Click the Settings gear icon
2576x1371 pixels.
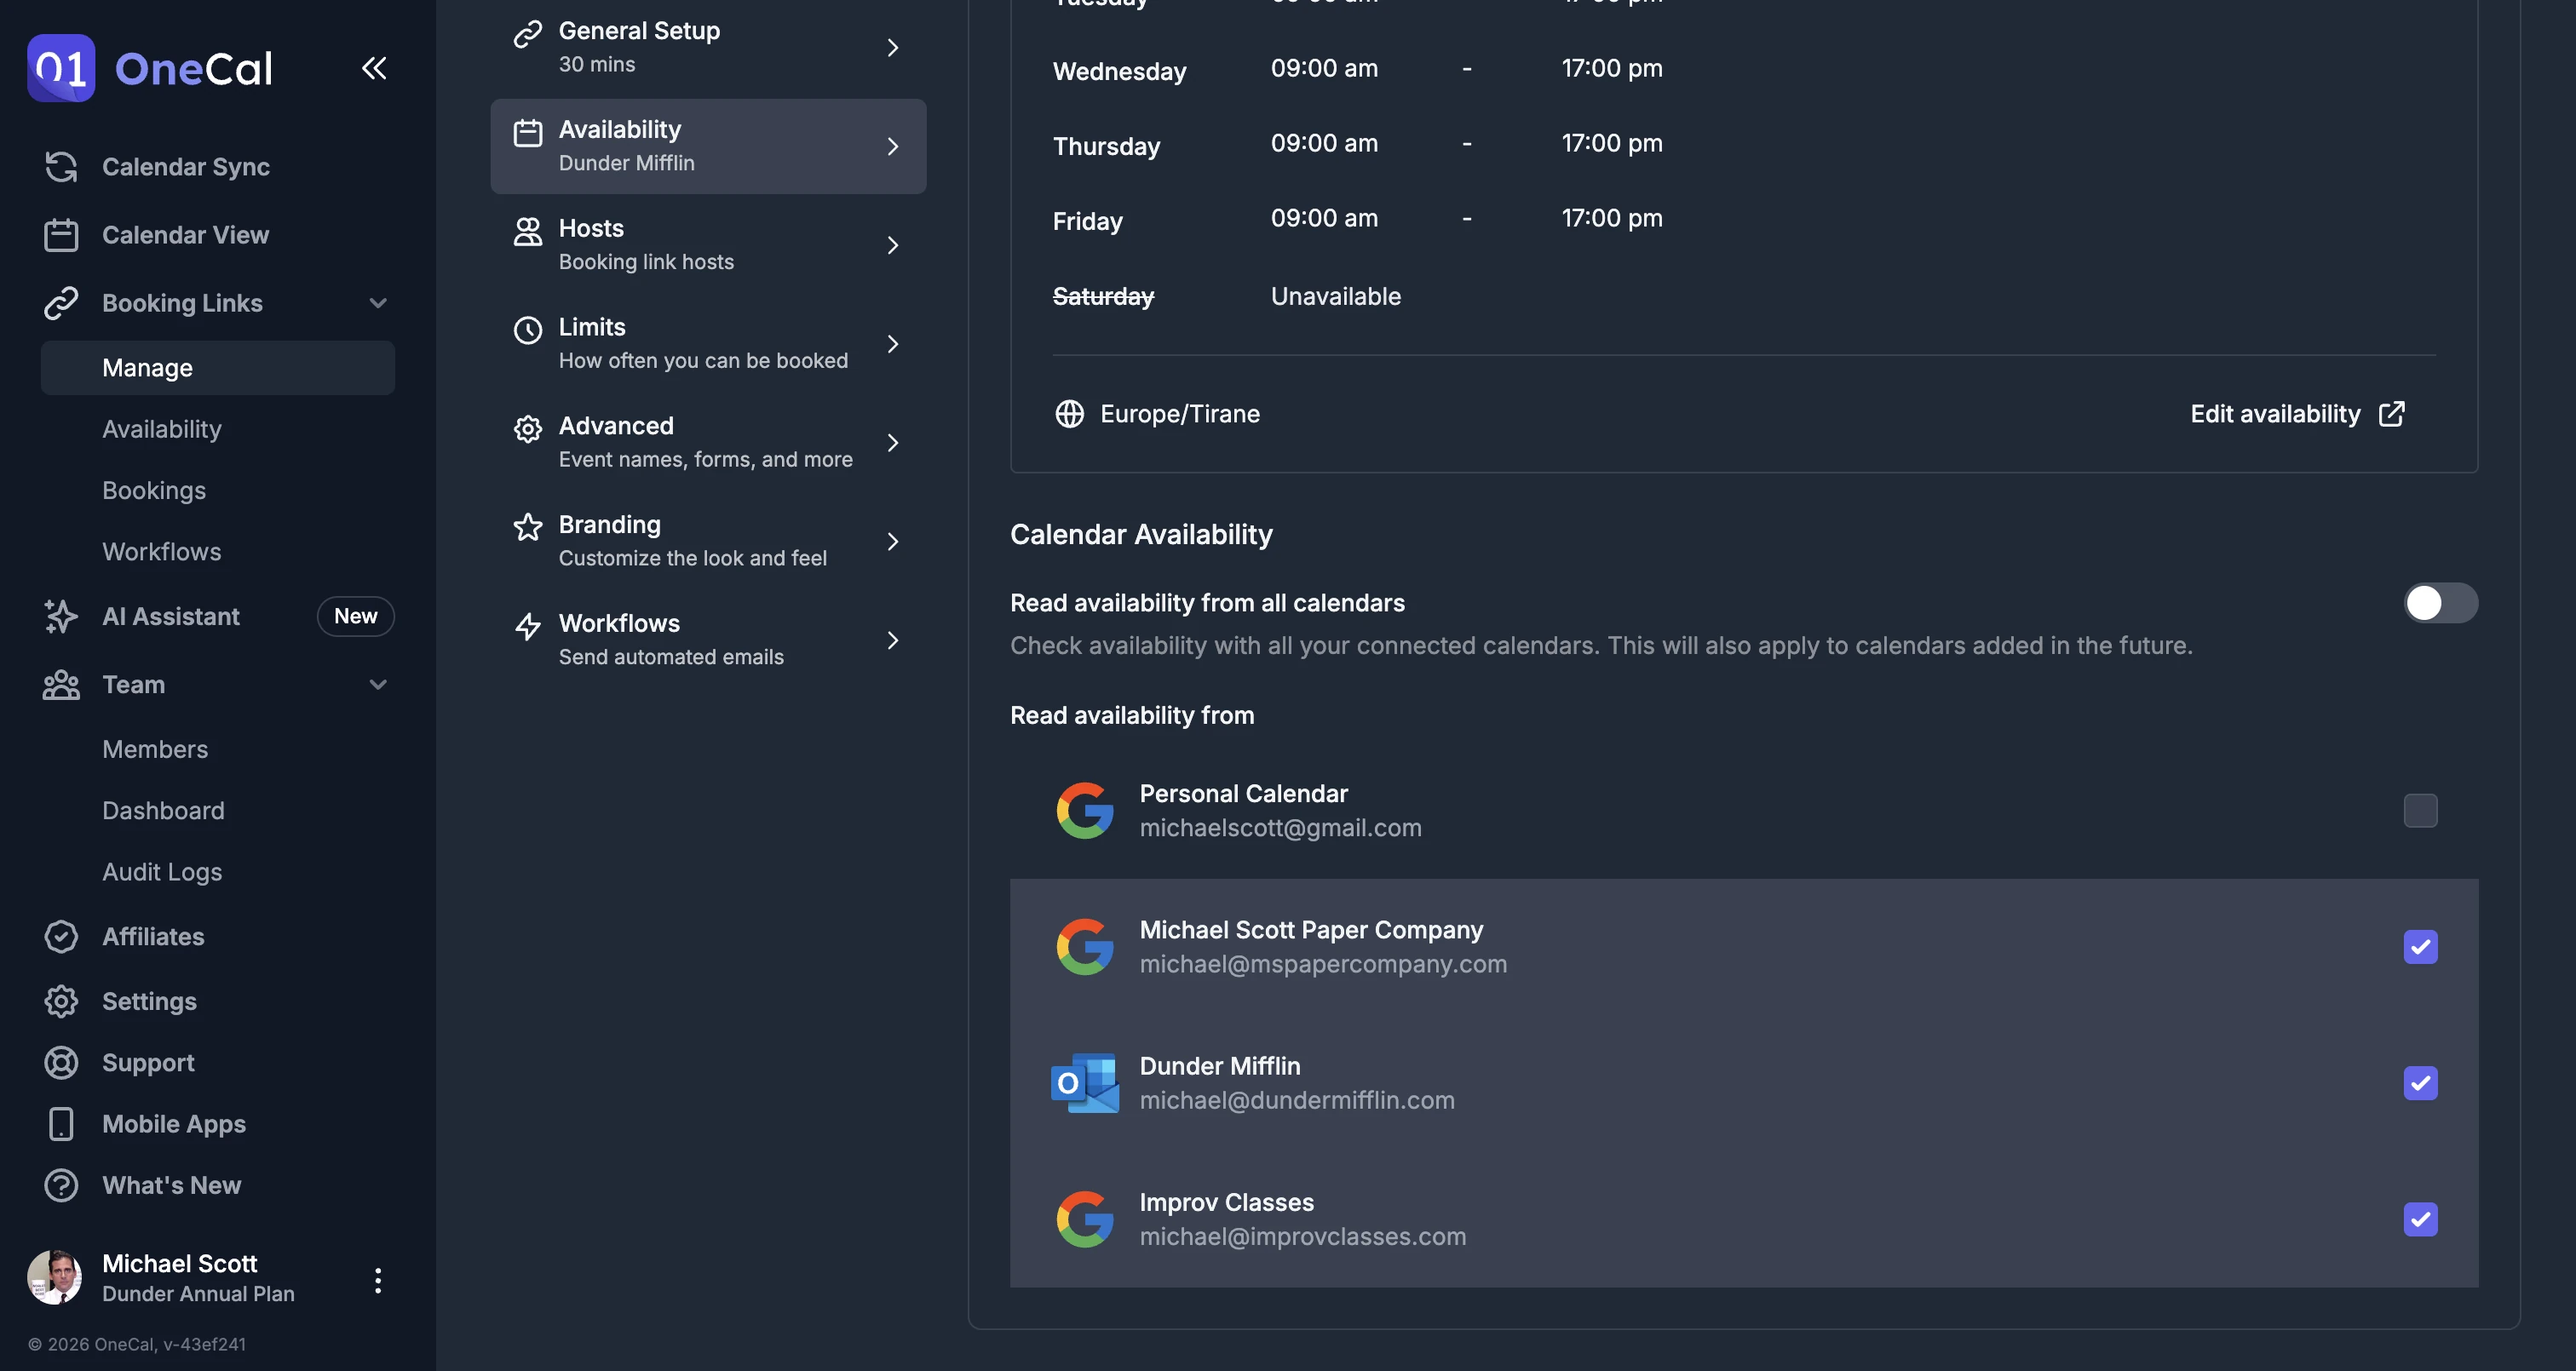coord(61,1002)
